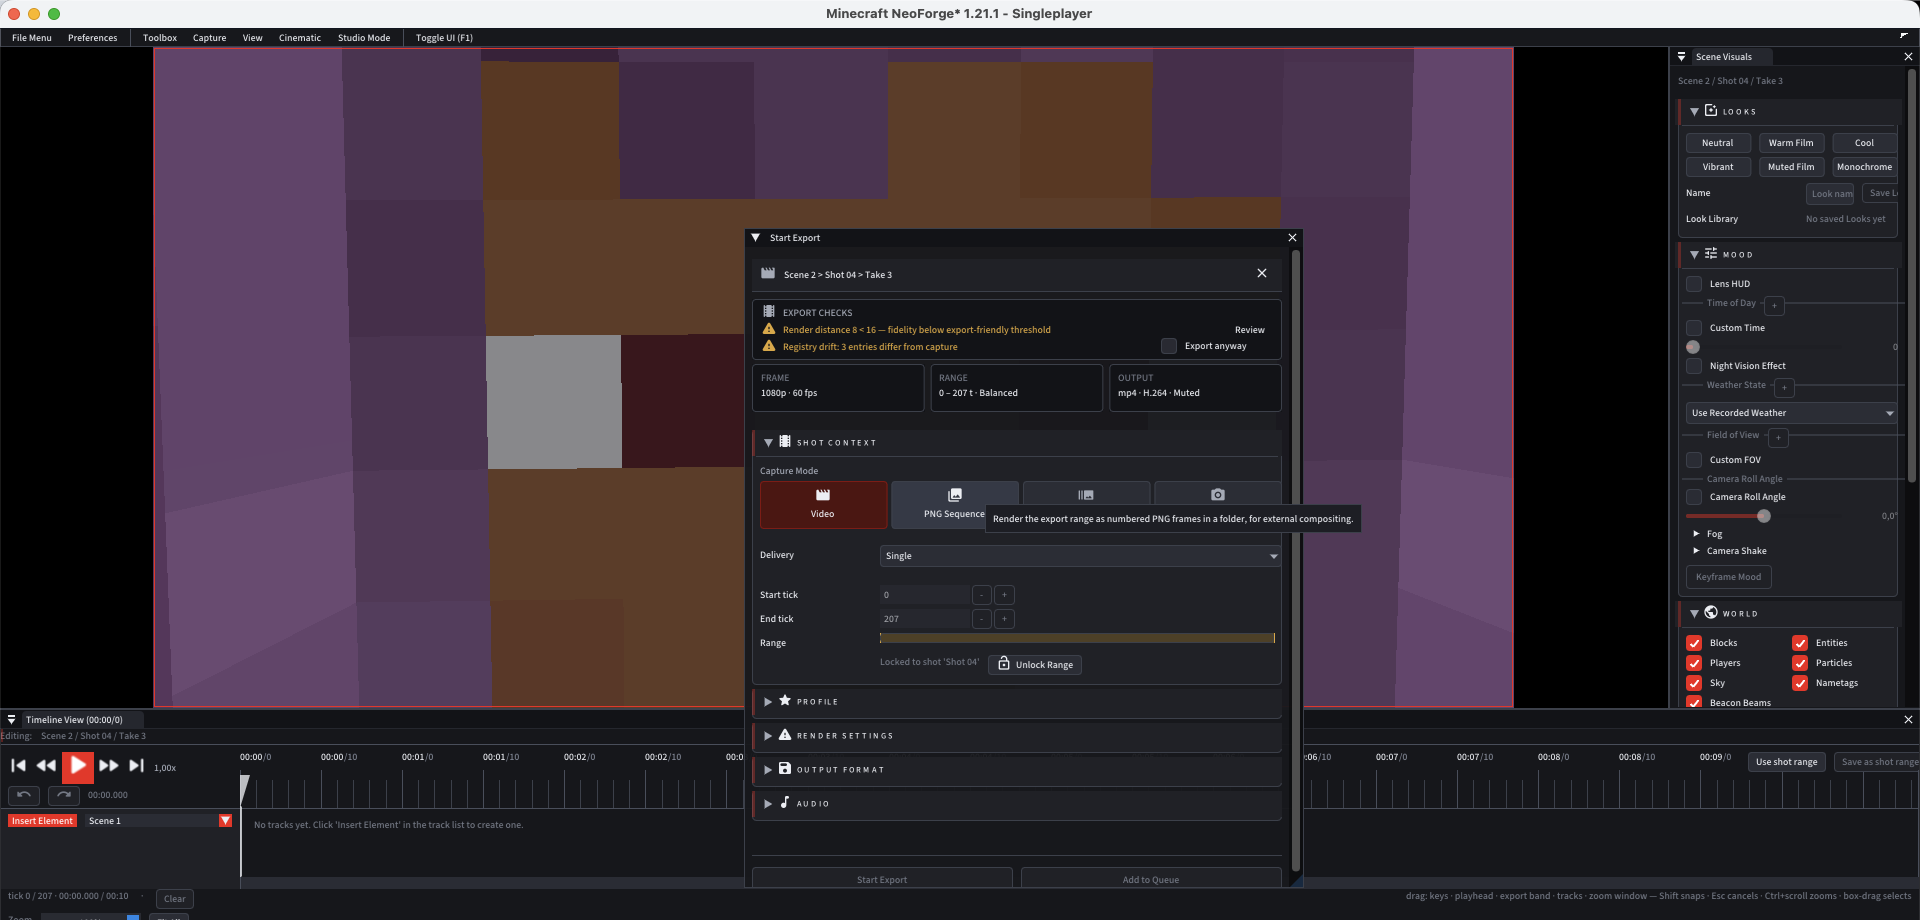1920x920 pixels.
Task: Click Camera Roll Angle slider handle
Action: (x=1764, y=516)
